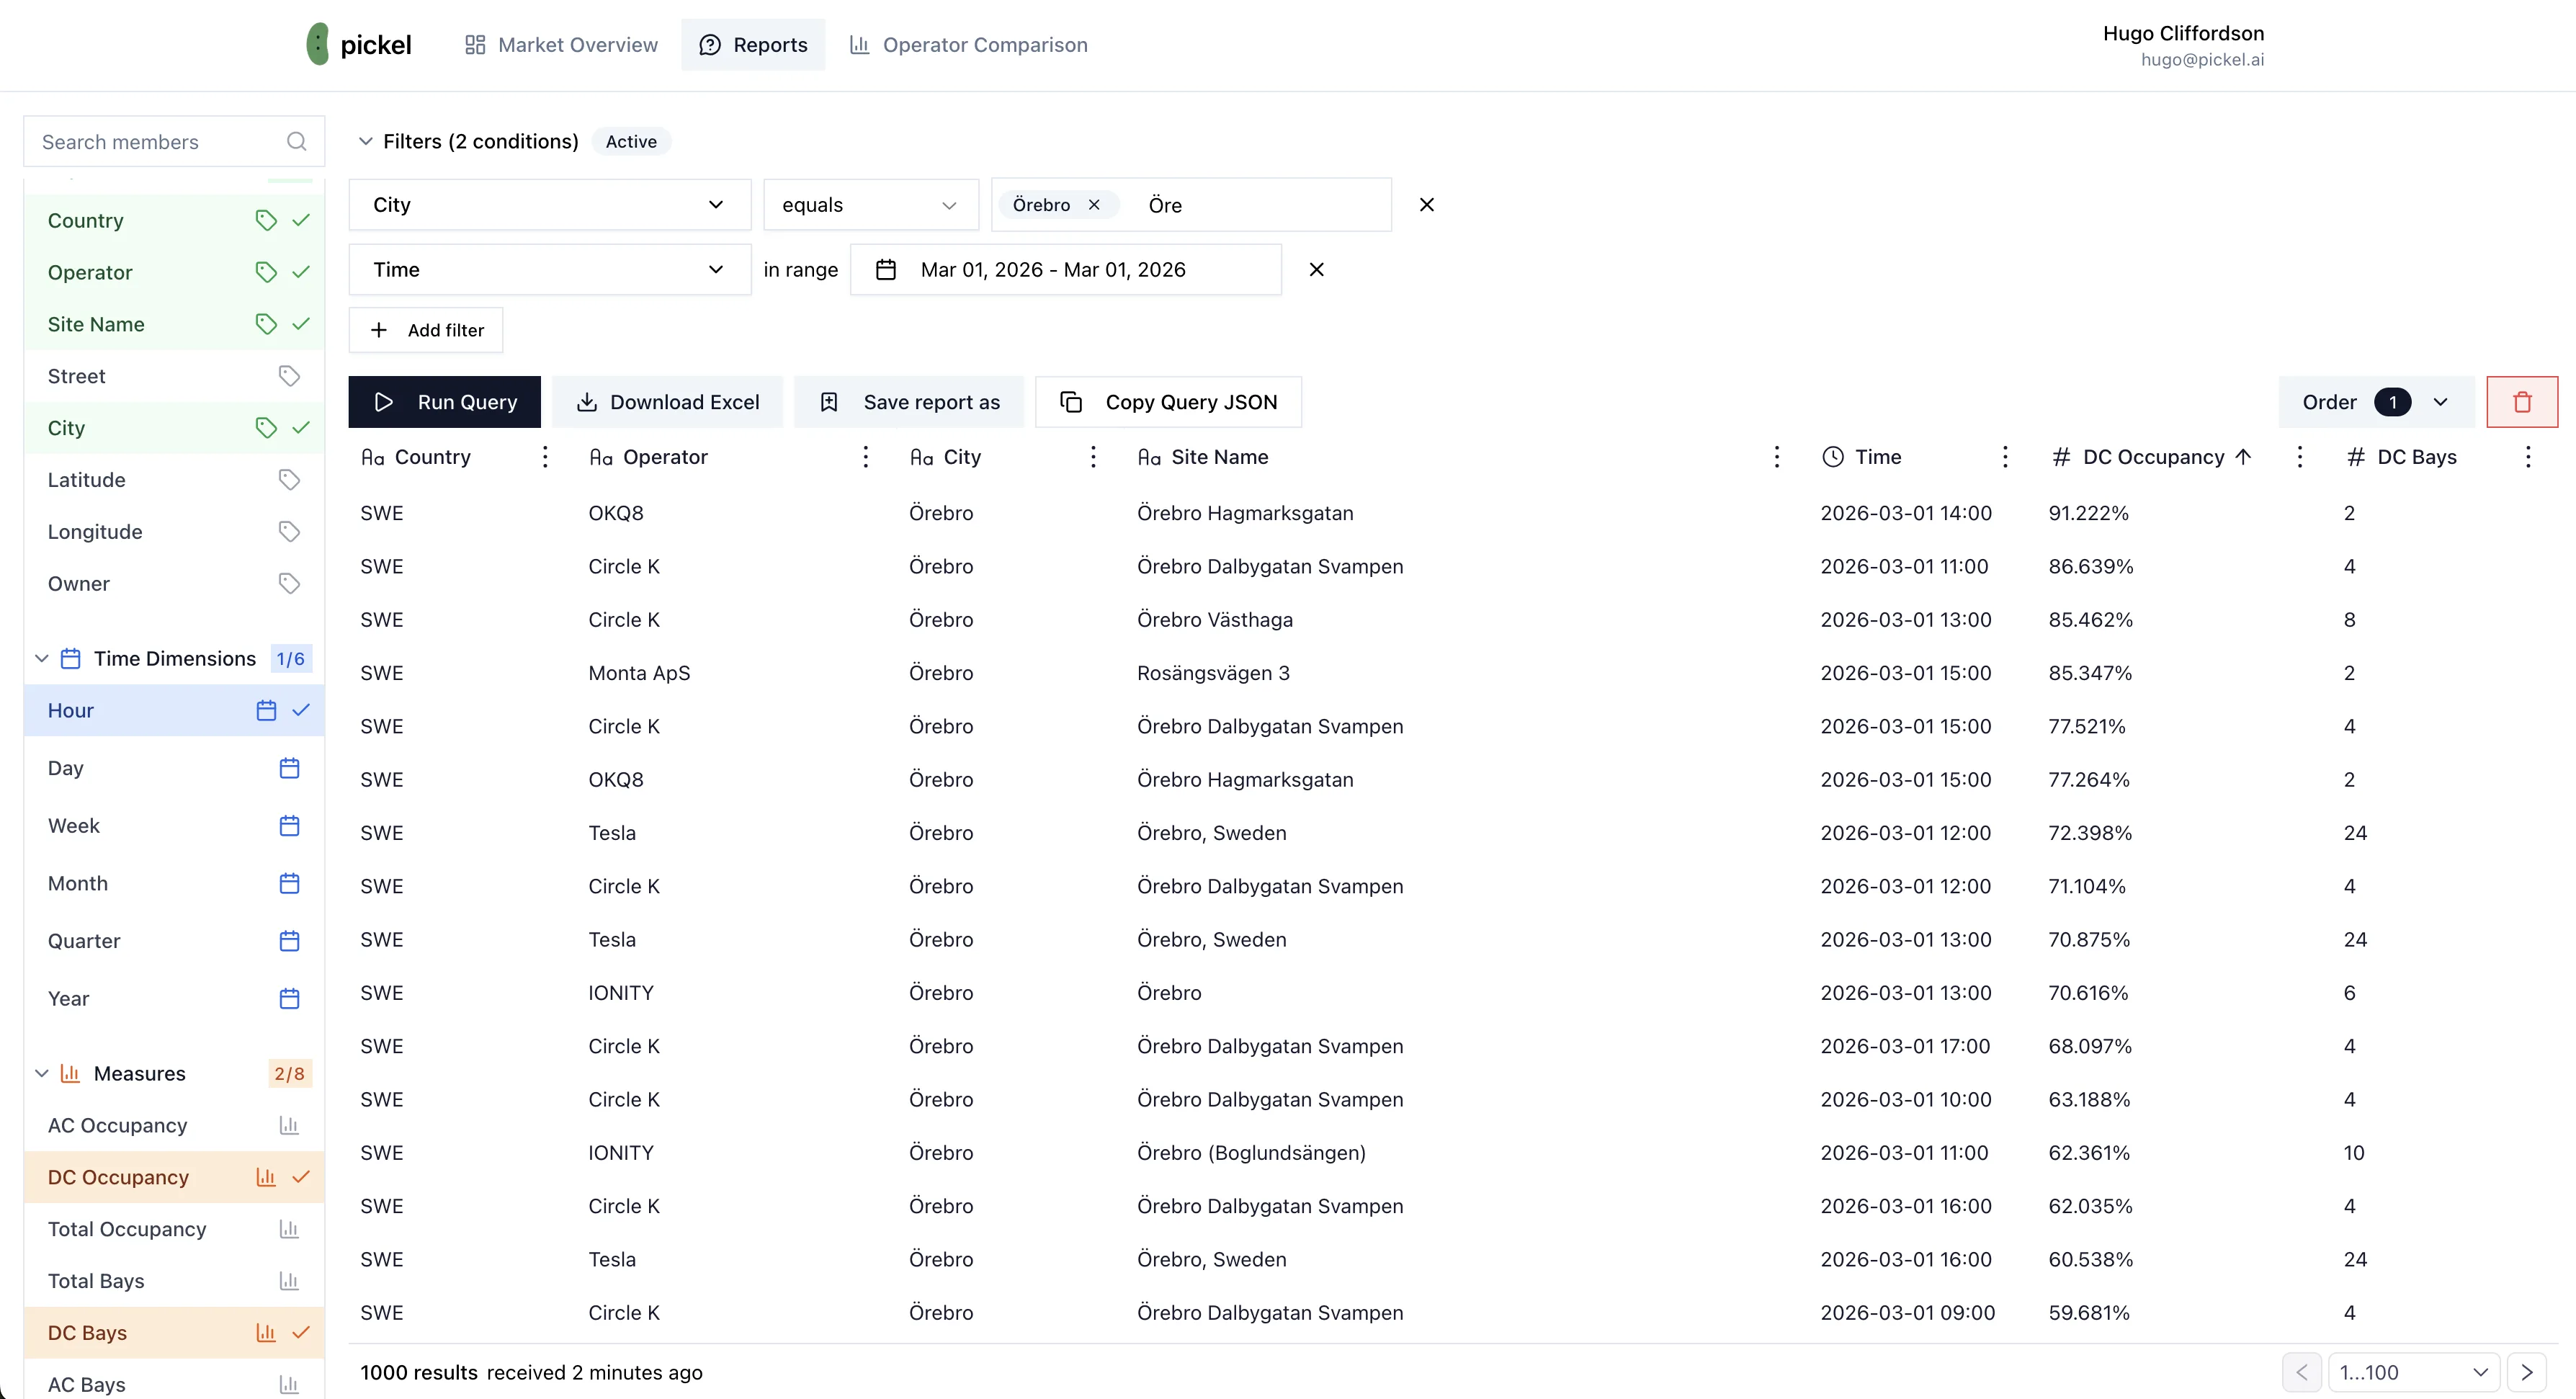Open Market Overview tab
The image size is (2576, 1399).
pyautogui.click(x=561, y=45)
